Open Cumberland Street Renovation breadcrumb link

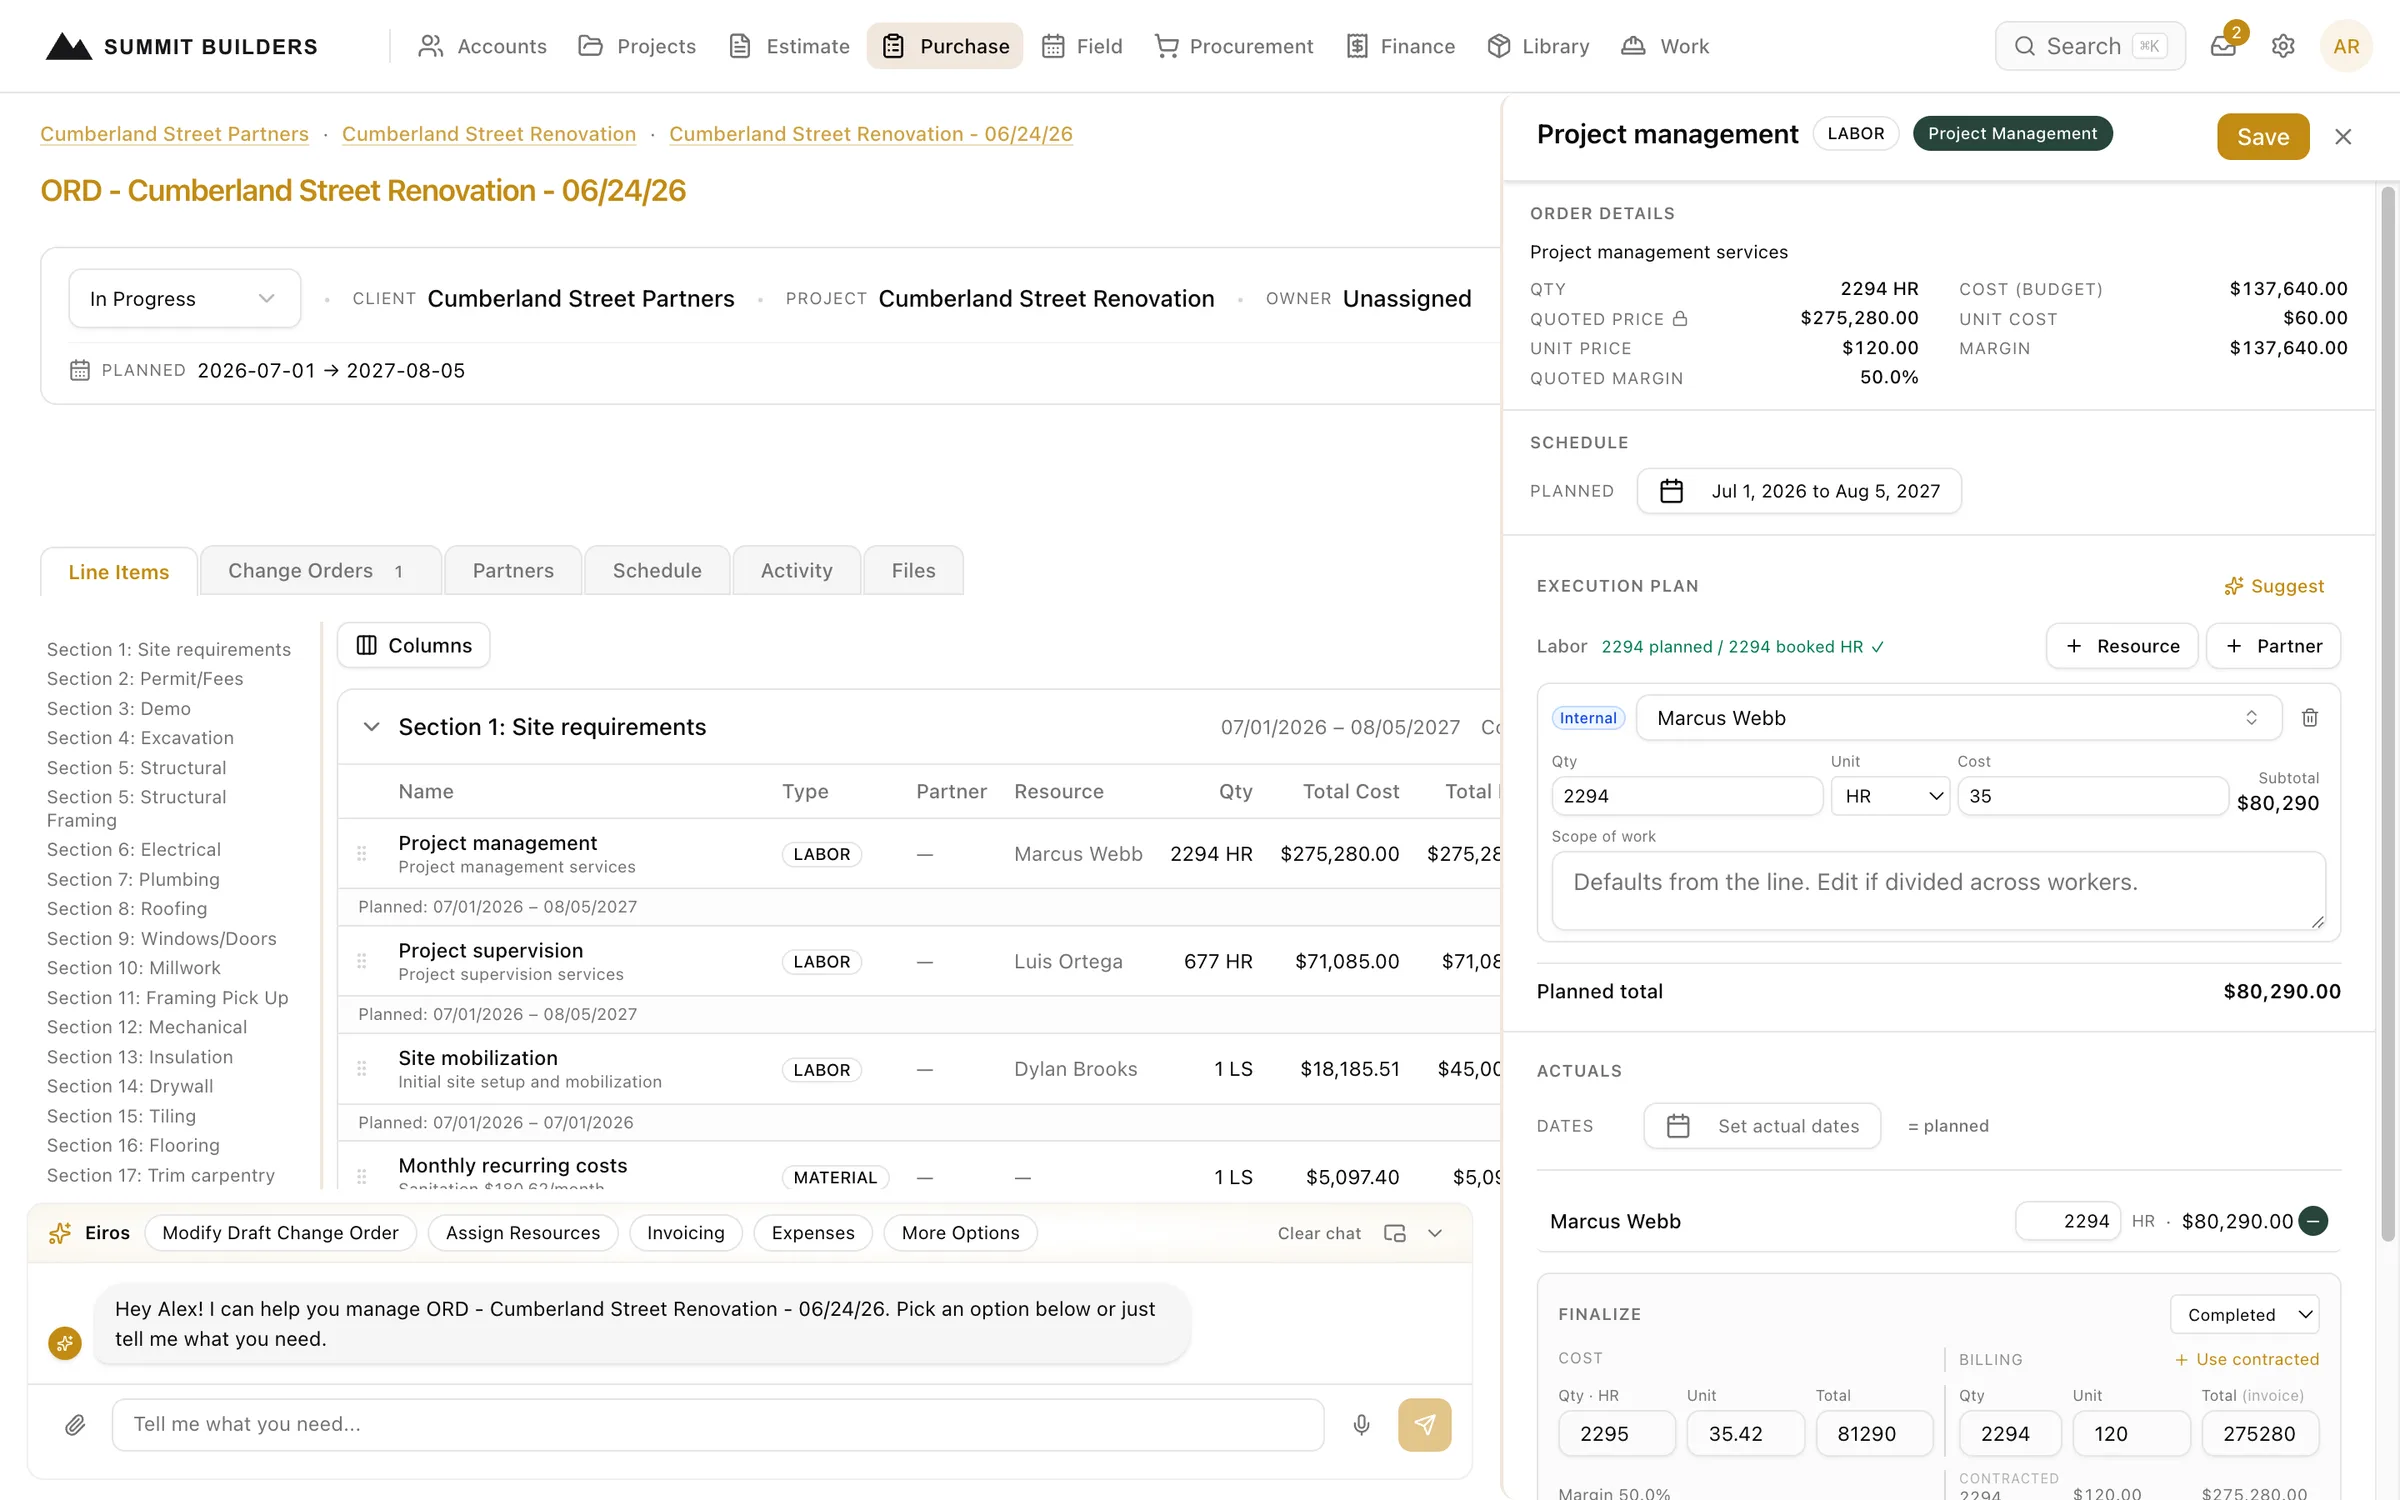coord(489,133)
